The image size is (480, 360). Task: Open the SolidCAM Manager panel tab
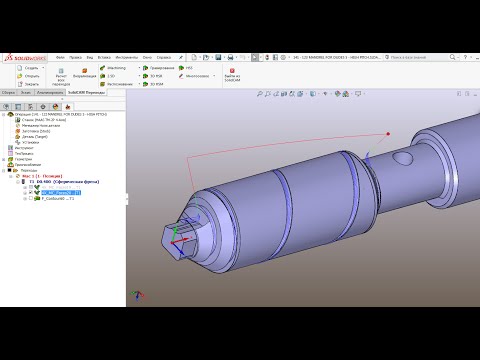tap(68, 107)
